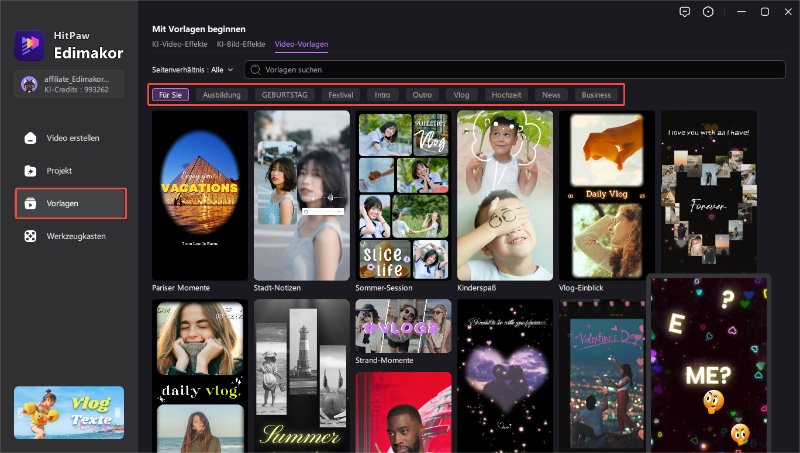The image size is (800, 453).
Task: Click the Vlog Texte promo banner
Action: (69, 412)
